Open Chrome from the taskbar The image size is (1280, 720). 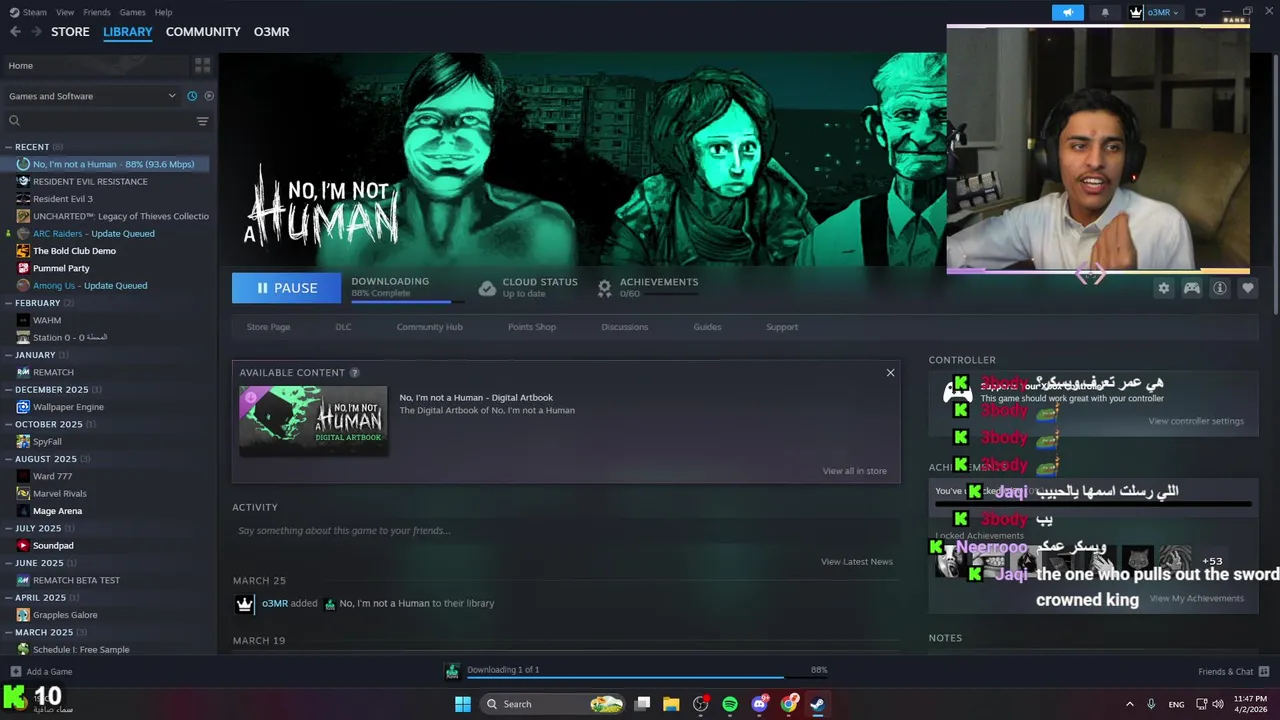point(789,704)
